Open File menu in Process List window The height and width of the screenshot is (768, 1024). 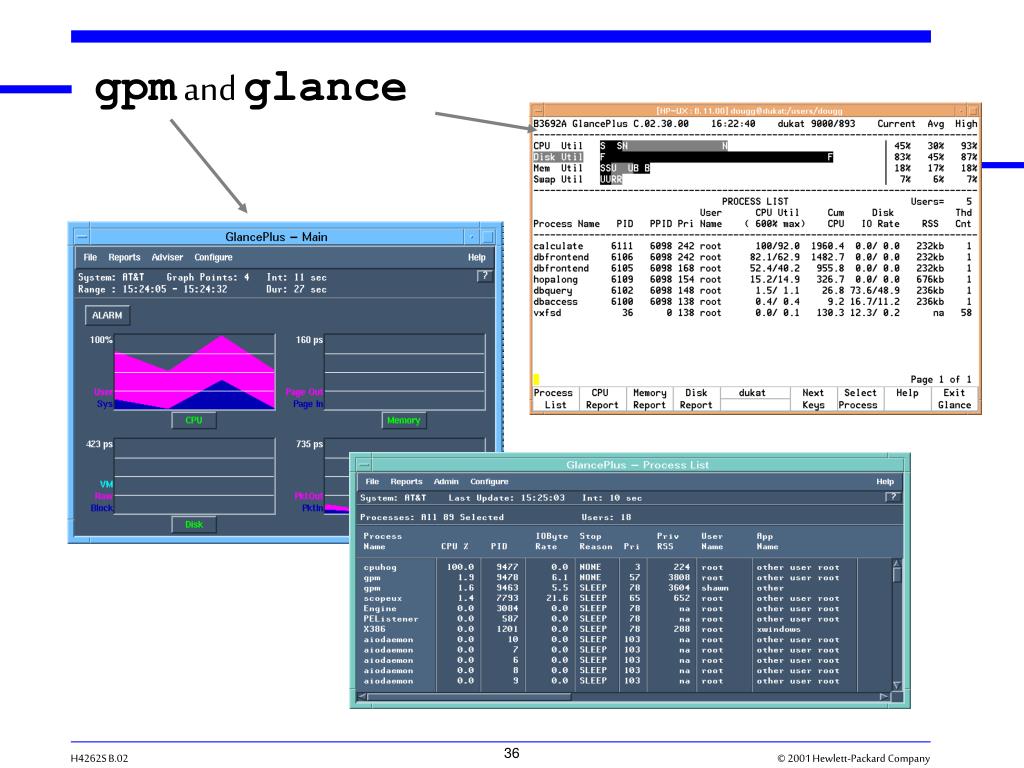[372, 481]
